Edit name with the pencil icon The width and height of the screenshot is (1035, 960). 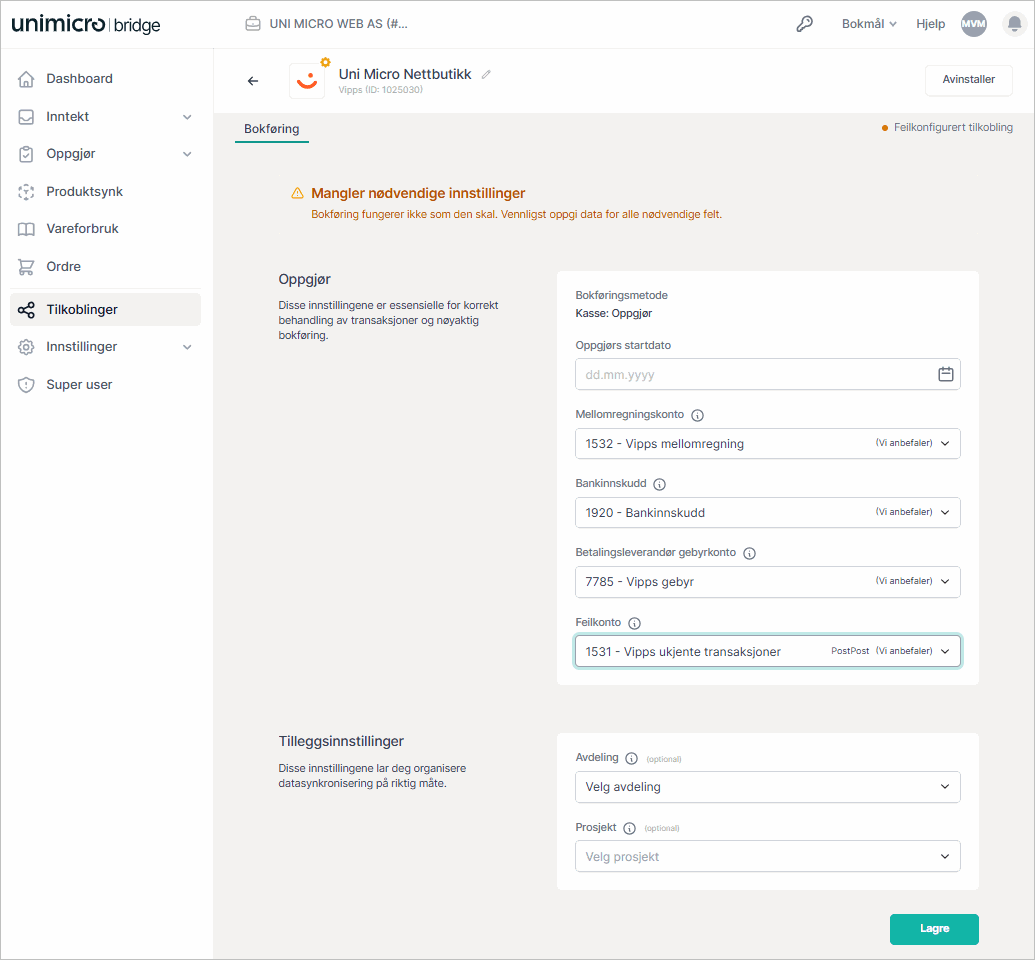tap(486, 75)
